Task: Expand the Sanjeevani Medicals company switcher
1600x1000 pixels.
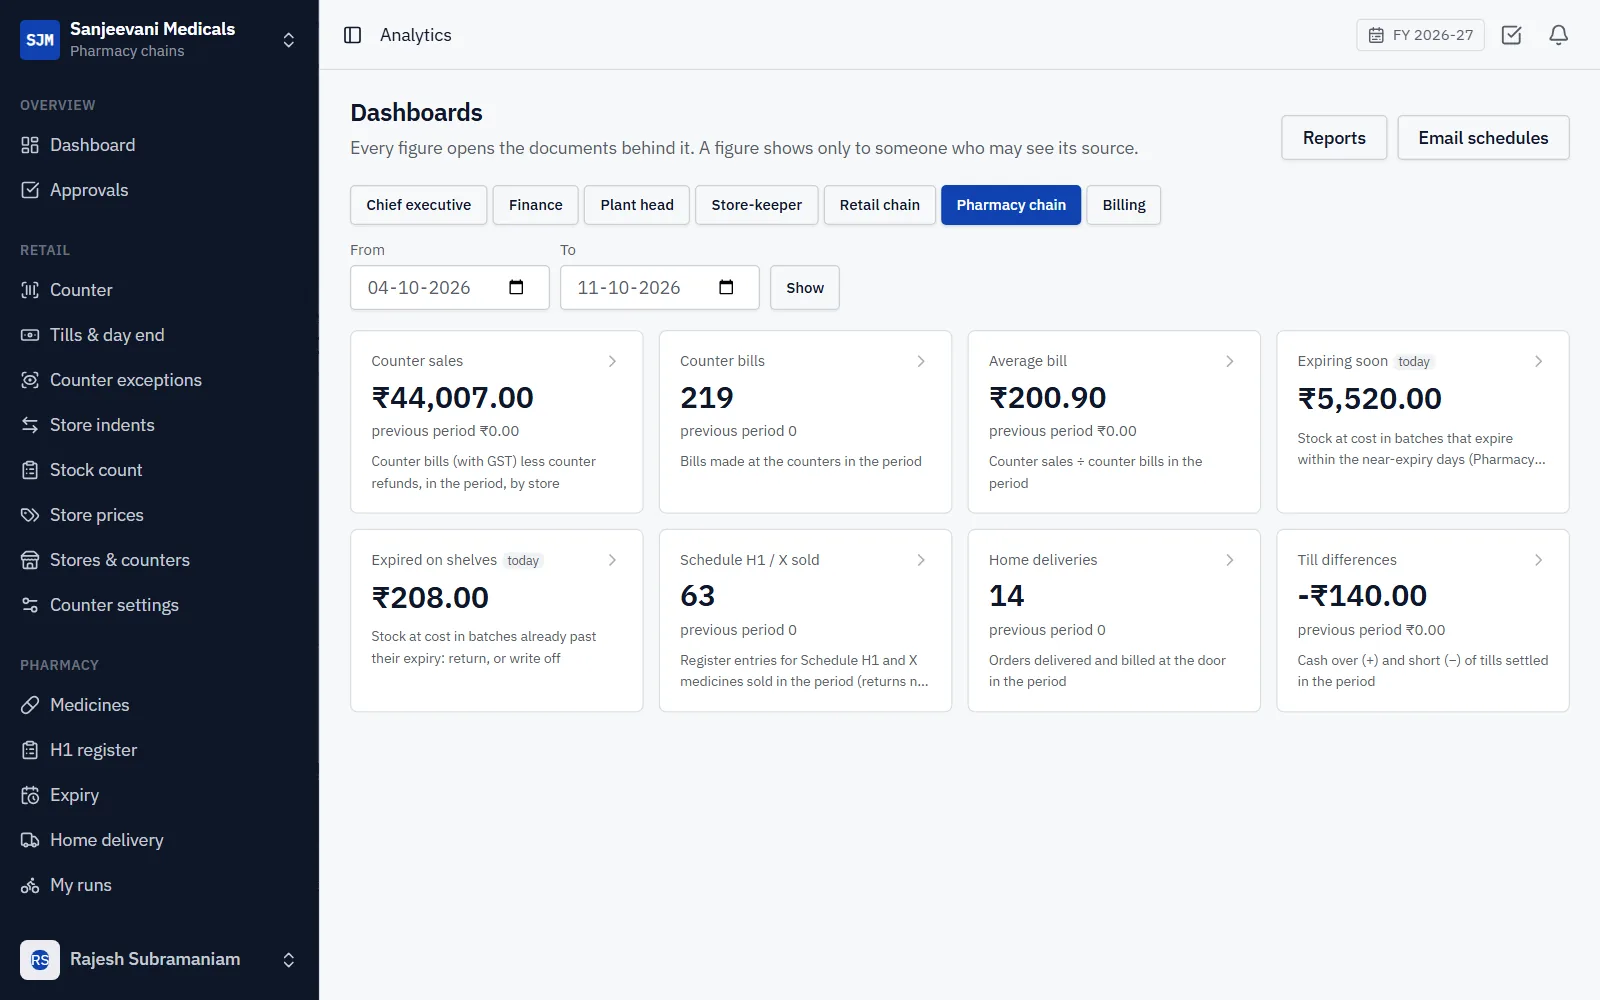Action: (159, 40)
